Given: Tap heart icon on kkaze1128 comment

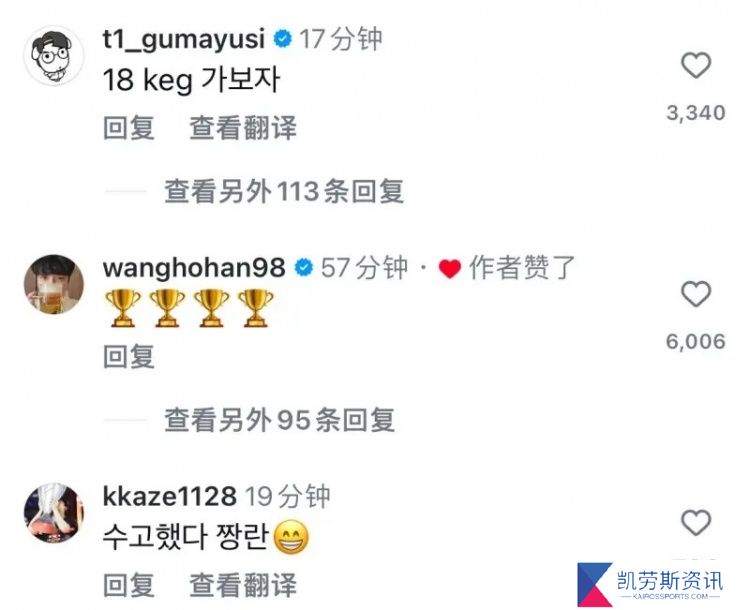Looking at the screenshot, I should click(x=695, y=522).
